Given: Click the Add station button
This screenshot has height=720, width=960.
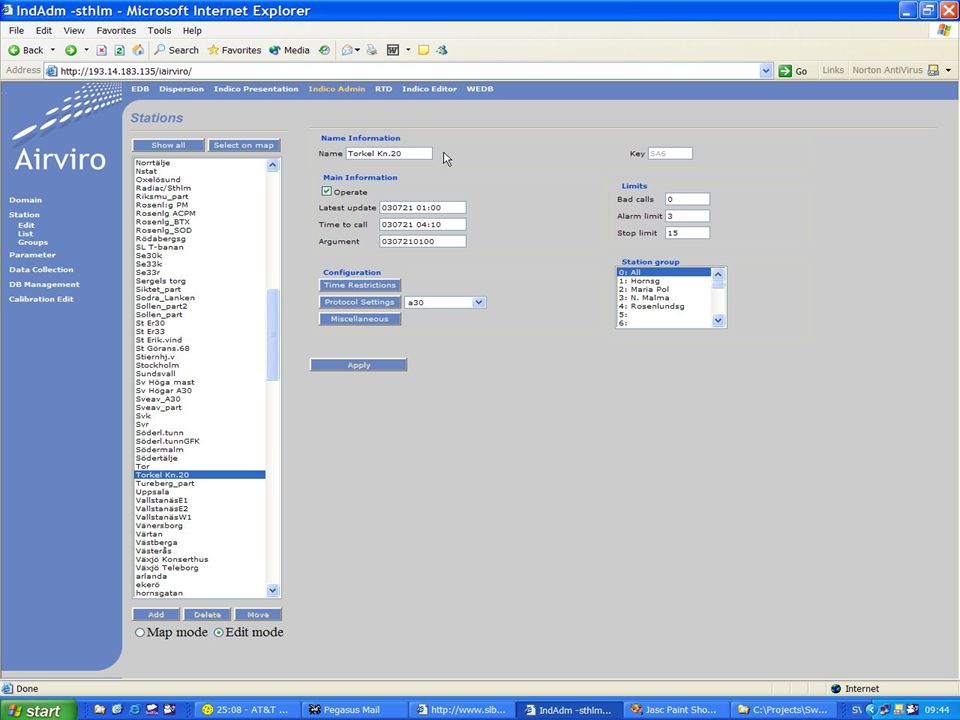Looking at the screenshot, I should 156,614.
